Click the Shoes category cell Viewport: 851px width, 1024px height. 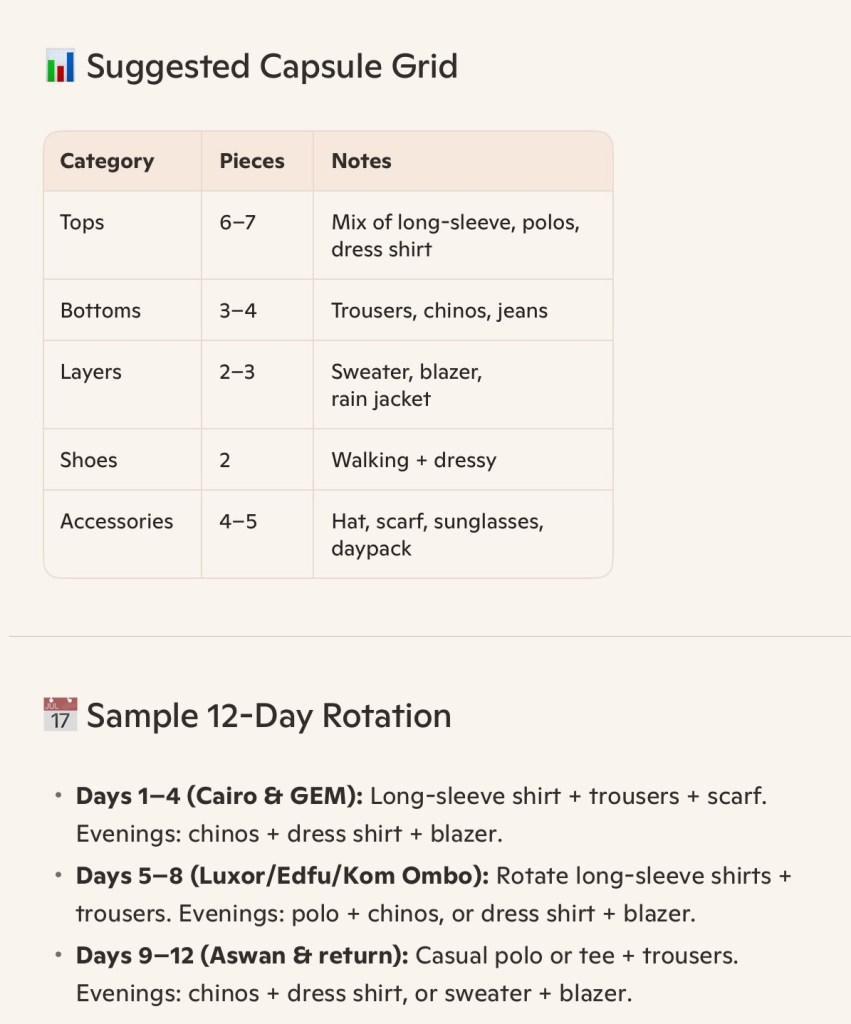click(89, 460)
